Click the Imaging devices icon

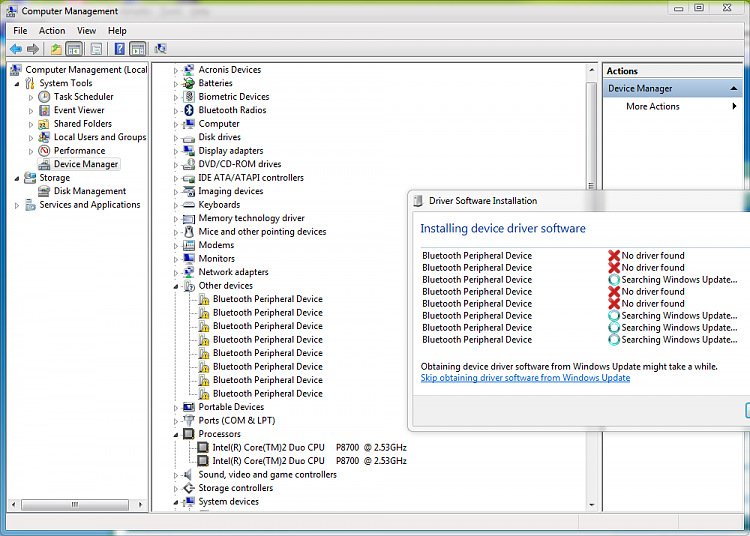[189, 191]
